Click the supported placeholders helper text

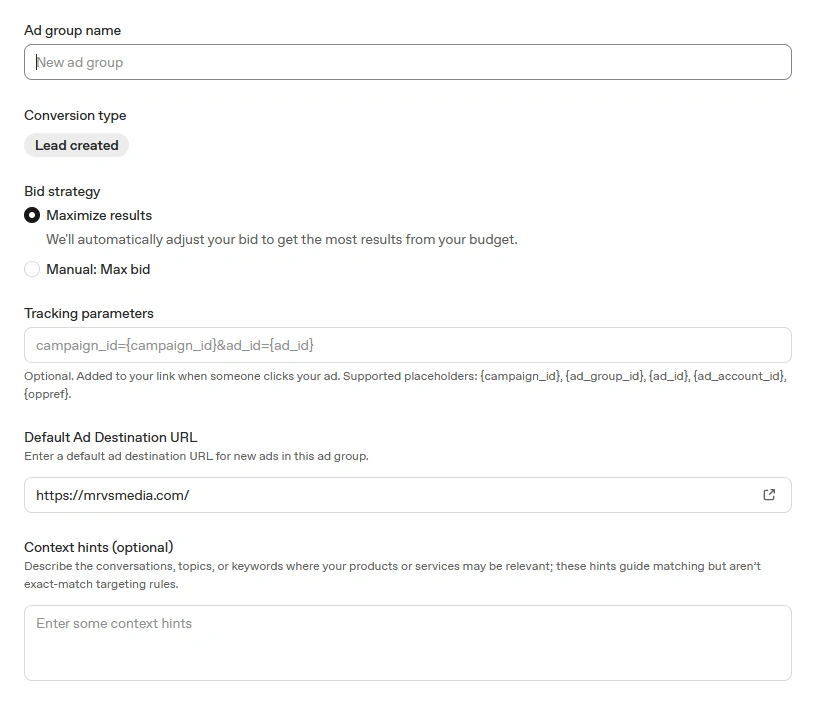tap(405, 385)
